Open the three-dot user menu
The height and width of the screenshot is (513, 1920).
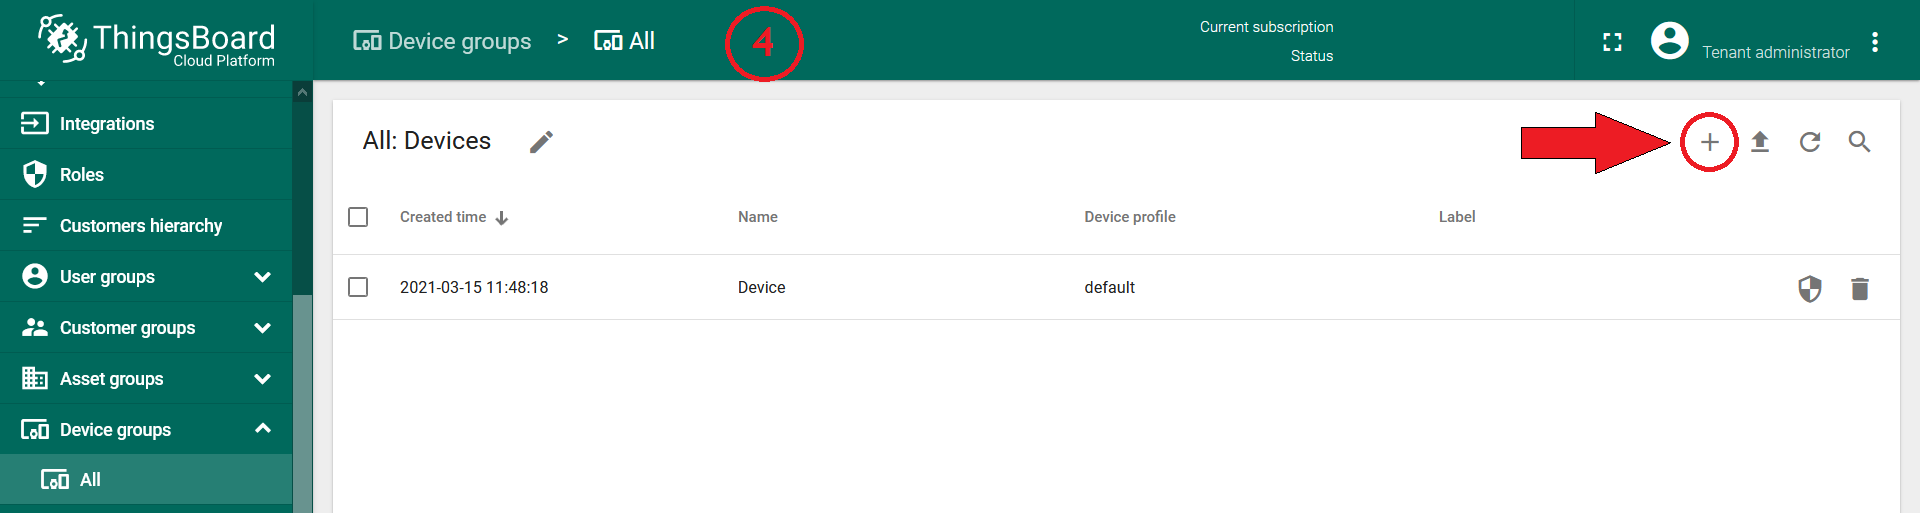(1875, 42)
